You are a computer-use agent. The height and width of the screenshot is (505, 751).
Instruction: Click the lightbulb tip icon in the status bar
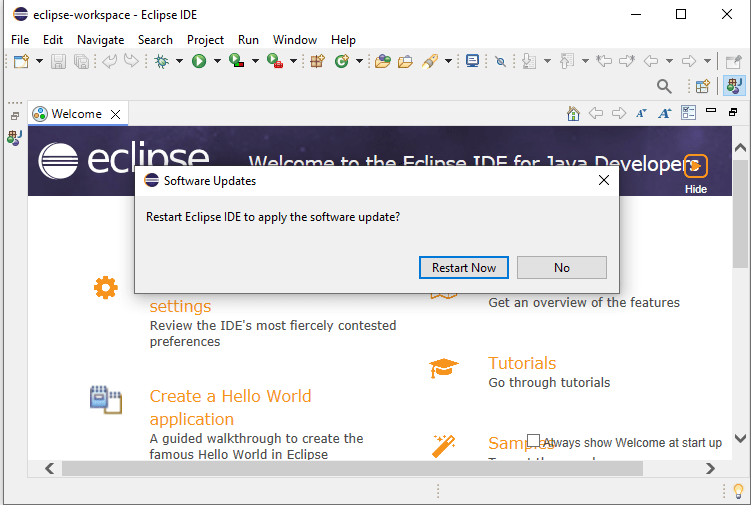click(x=738, y=491)
